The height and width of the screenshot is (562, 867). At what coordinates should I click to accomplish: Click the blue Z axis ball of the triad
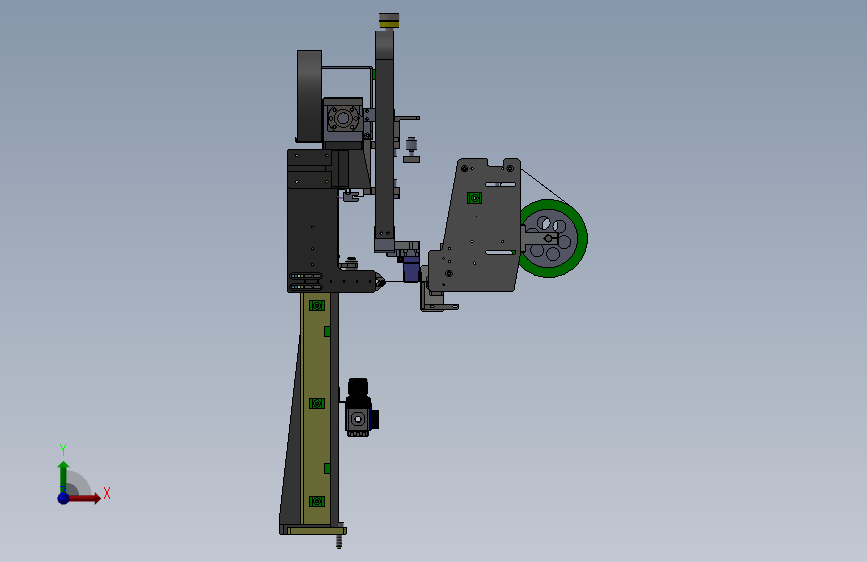pos(63,498)
